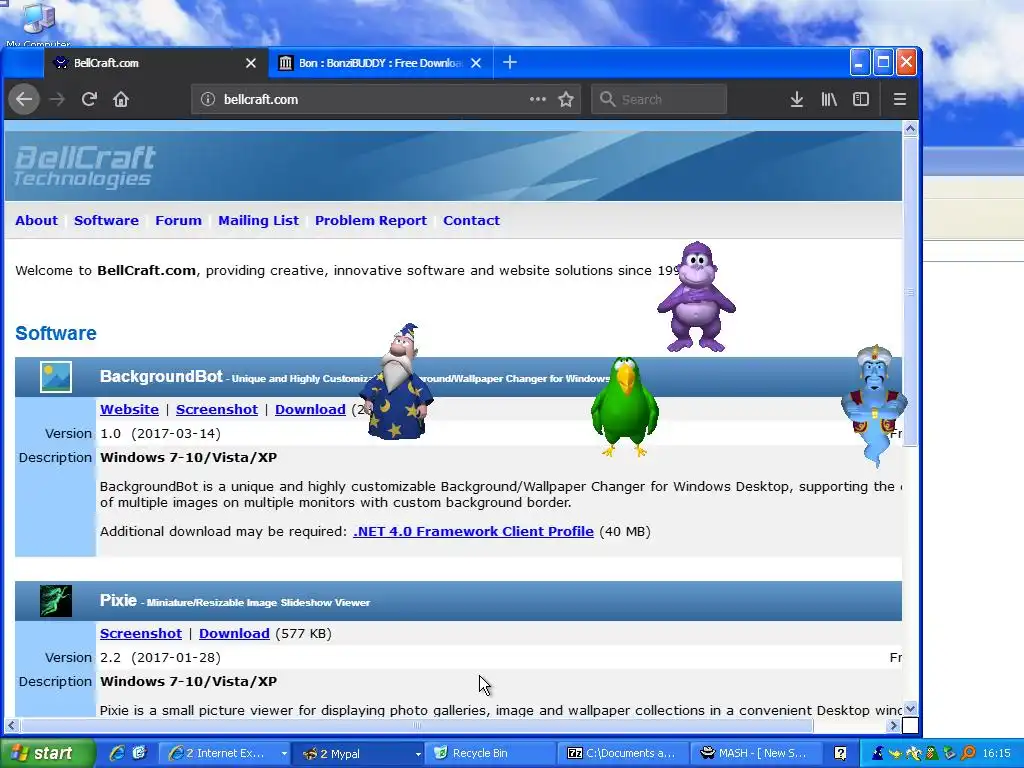
Task: Show site information icon in address bar
Action: (x=208, y=99)
